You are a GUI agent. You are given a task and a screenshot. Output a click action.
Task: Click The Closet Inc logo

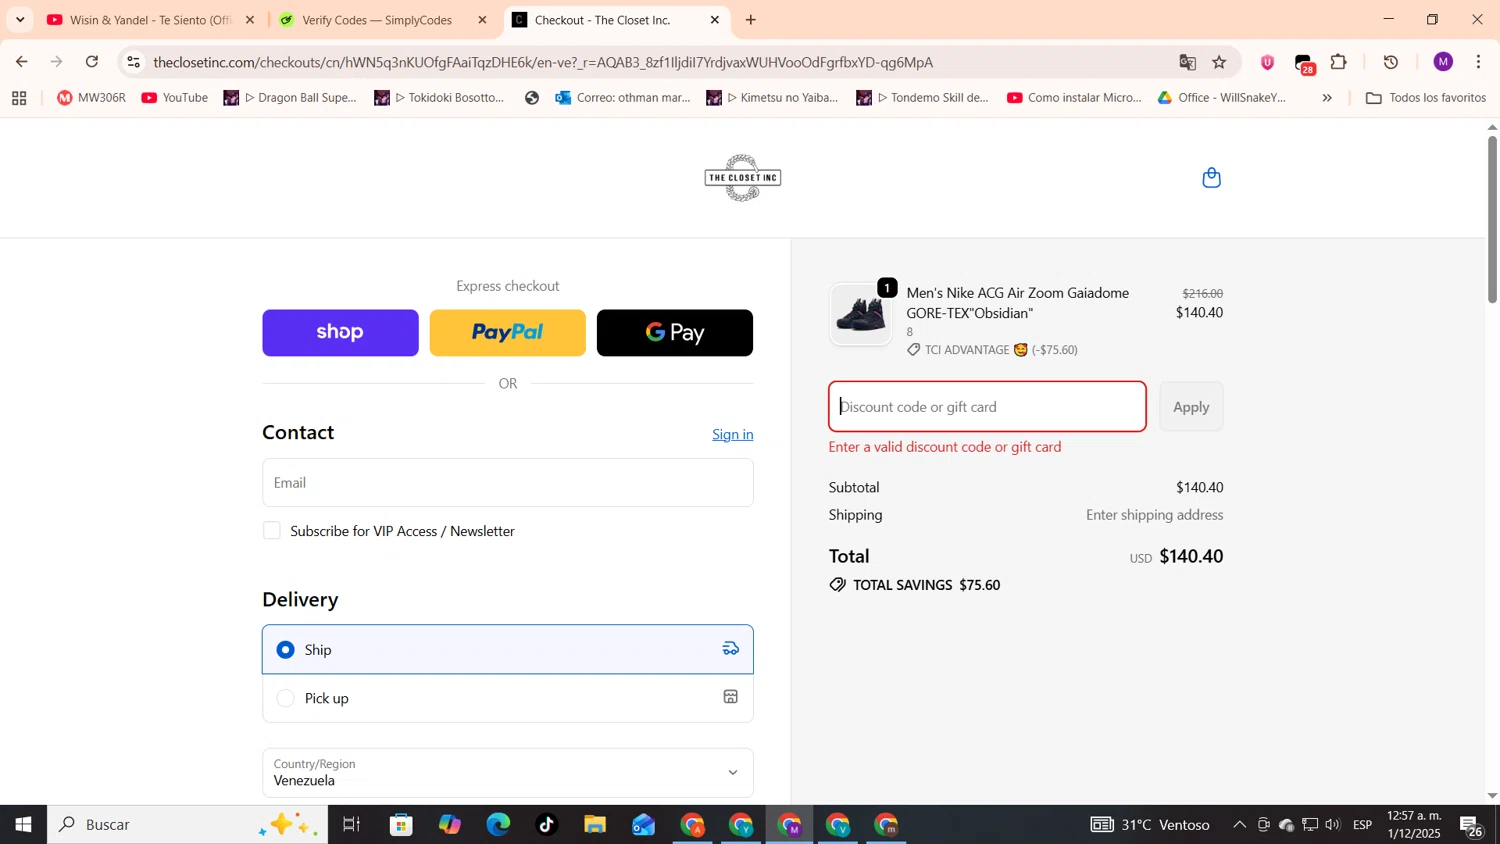742,178
